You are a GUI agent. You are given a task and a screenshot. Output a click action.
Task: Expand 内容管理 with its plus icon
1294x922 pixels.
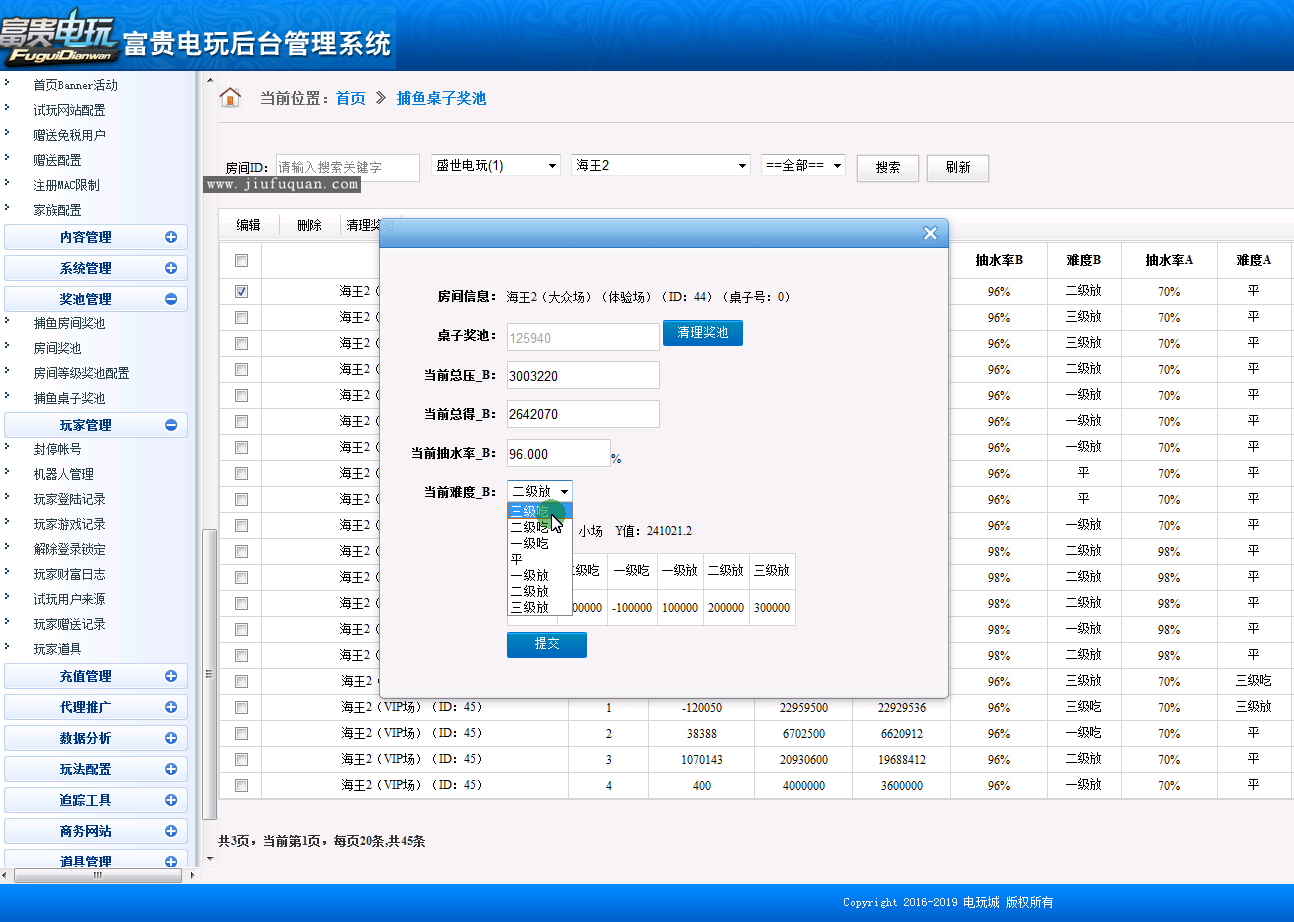tap(171, 237)
